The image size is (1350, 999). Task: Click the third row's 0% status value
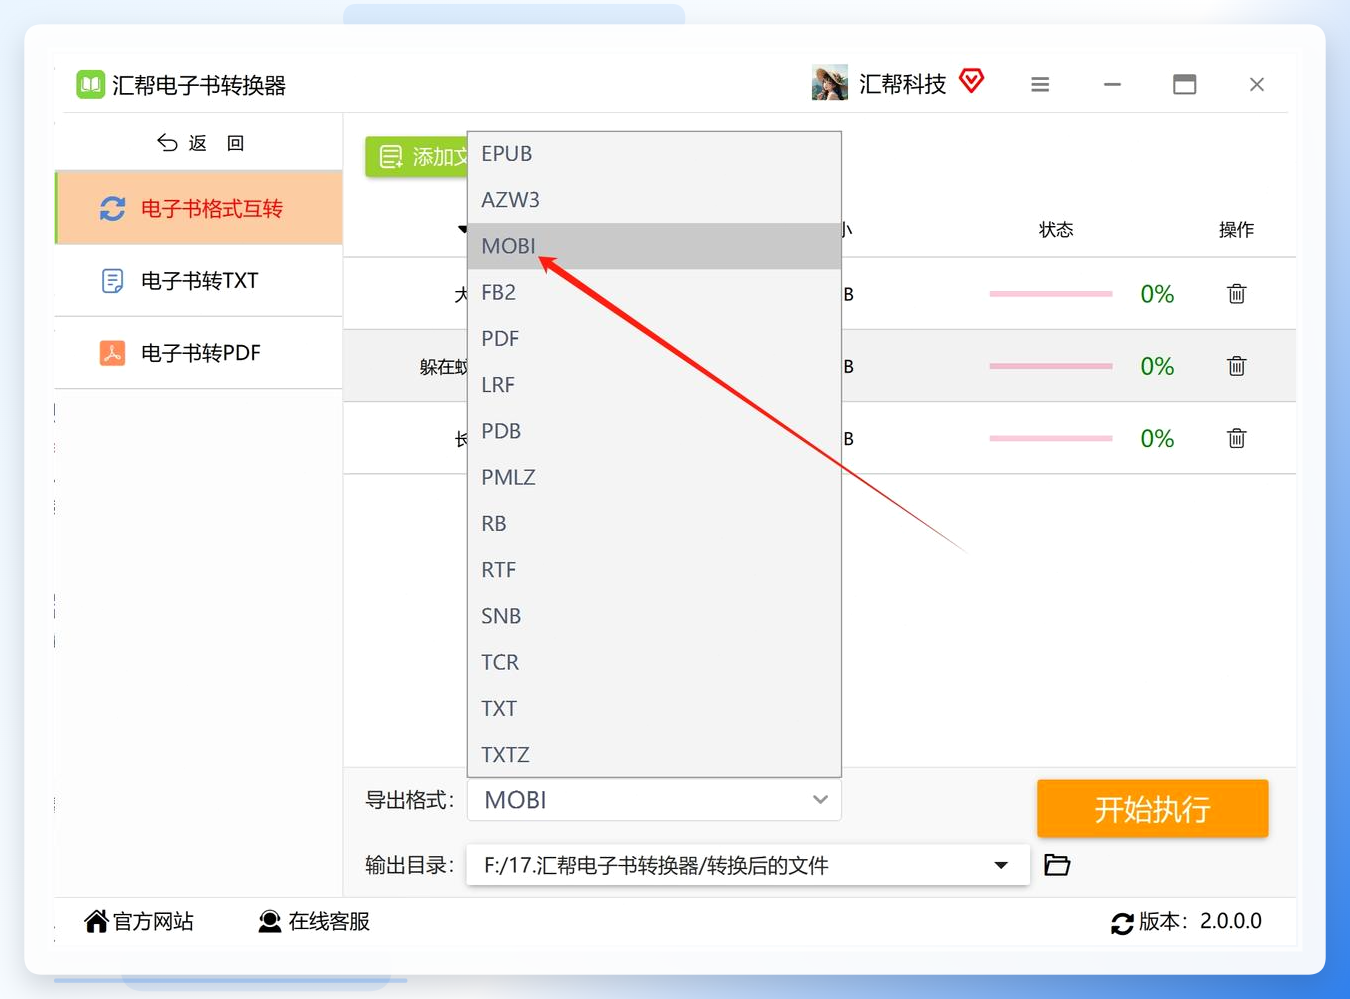(x=1157, y=438)
